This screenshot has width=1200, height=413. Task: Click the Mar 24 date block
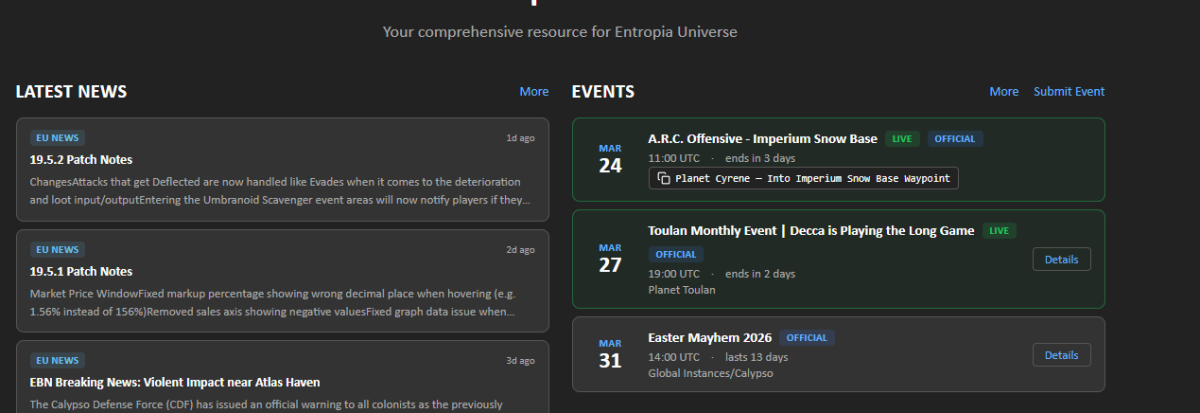610,160
